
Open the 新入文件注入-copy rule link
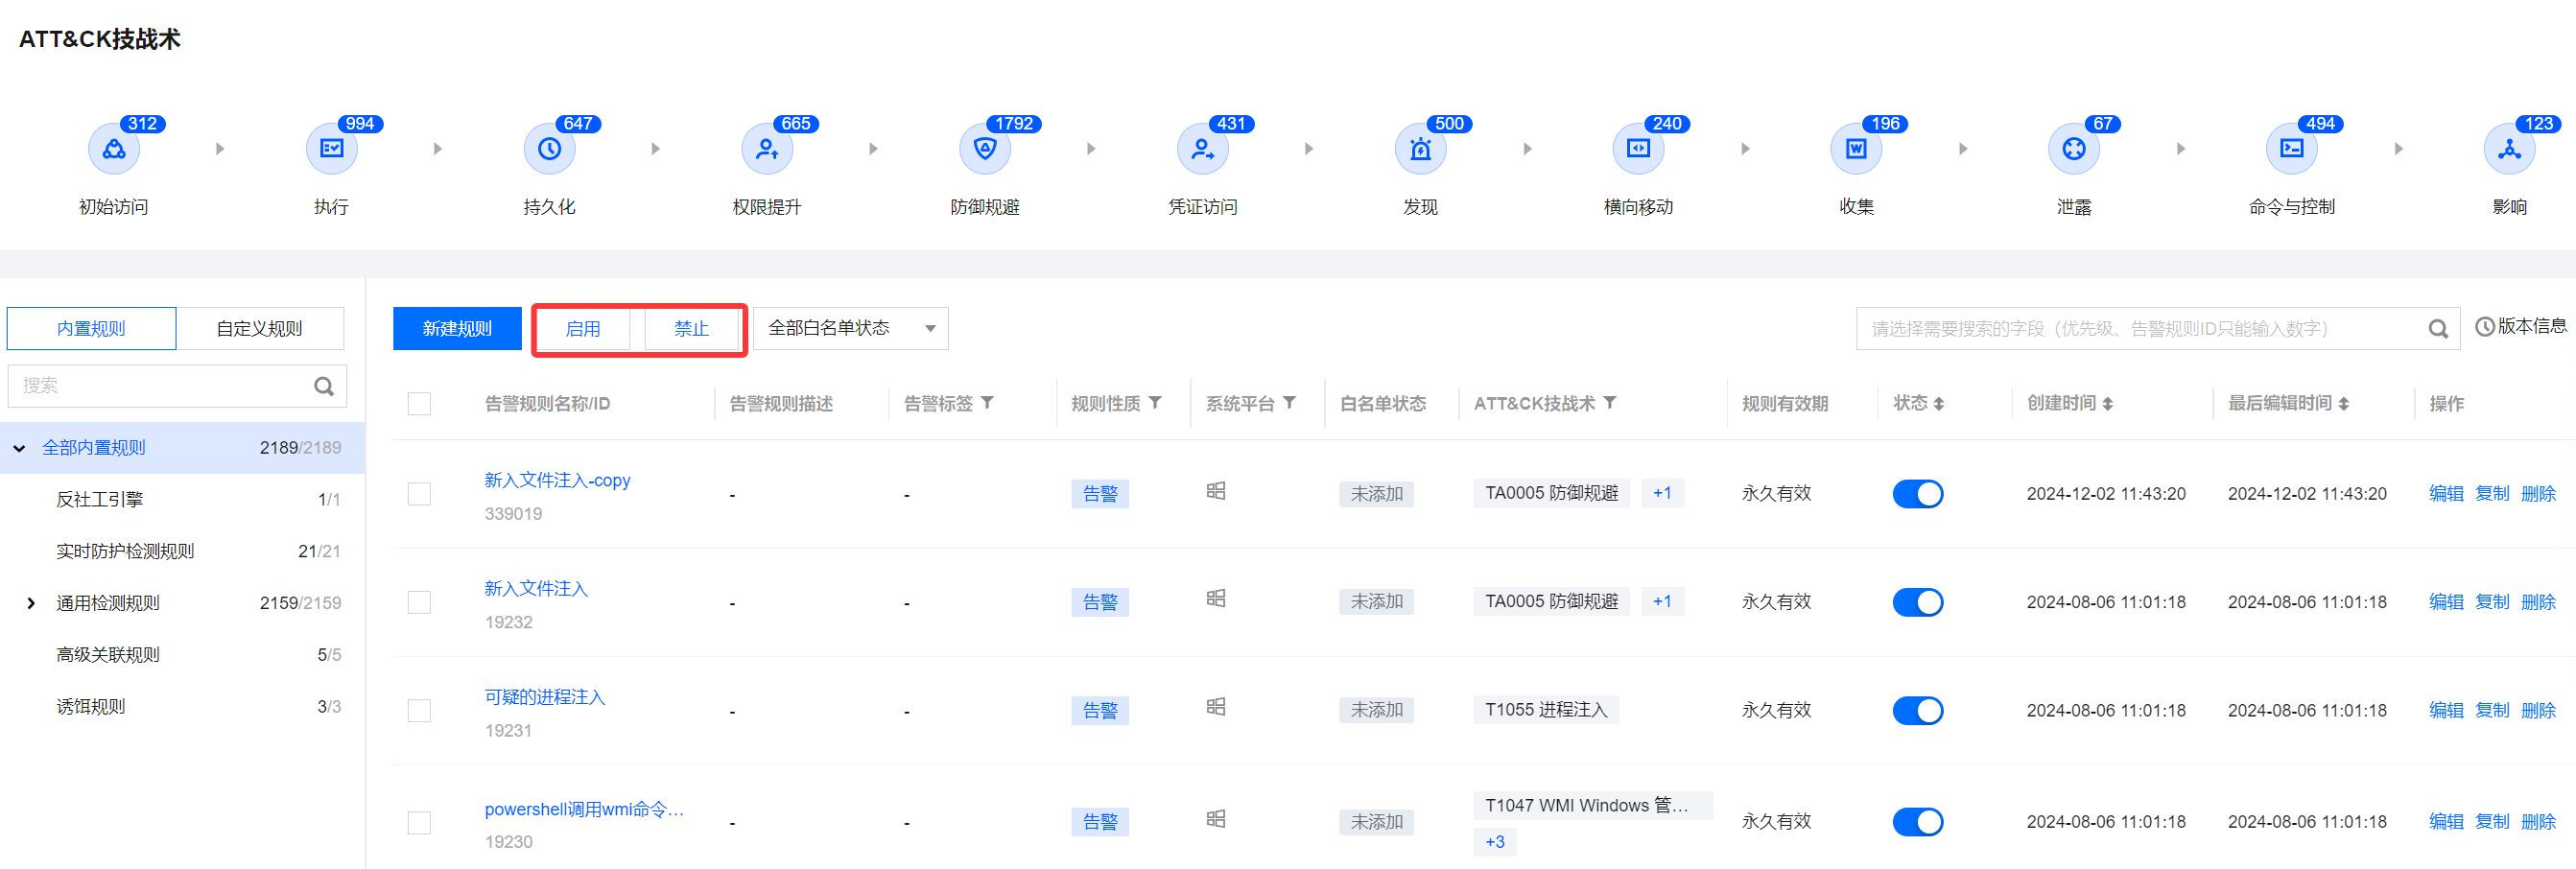[557, 480]
